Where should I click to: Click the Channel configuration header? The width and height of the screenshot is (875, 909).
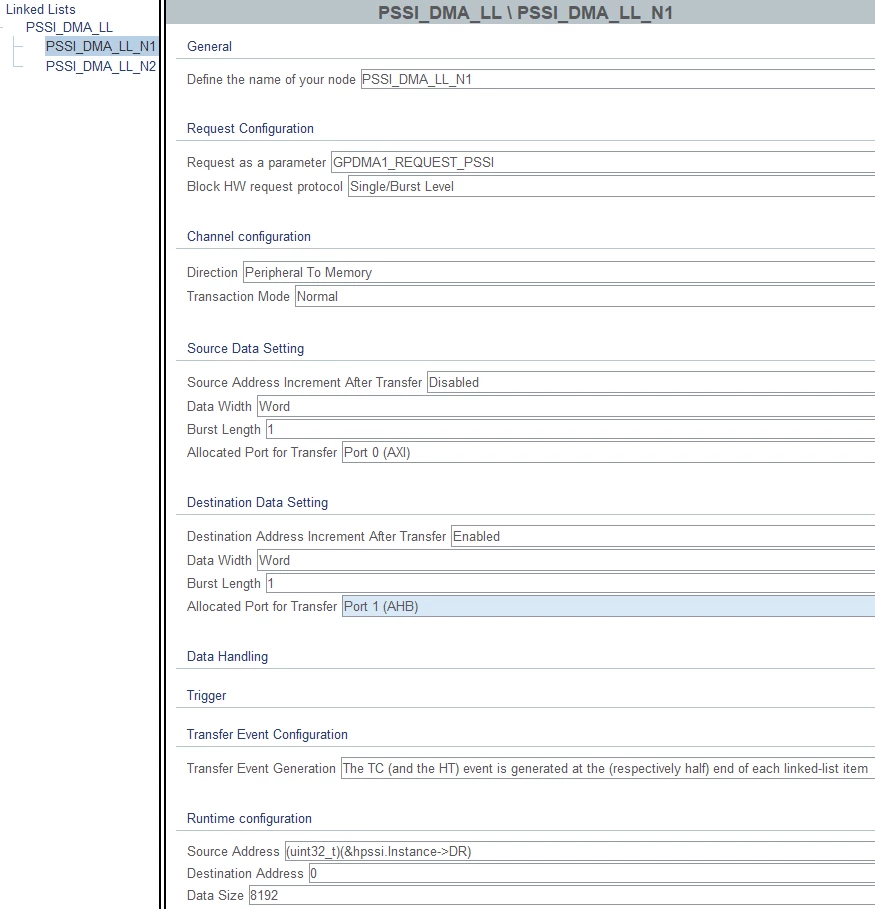coord(249,237)
